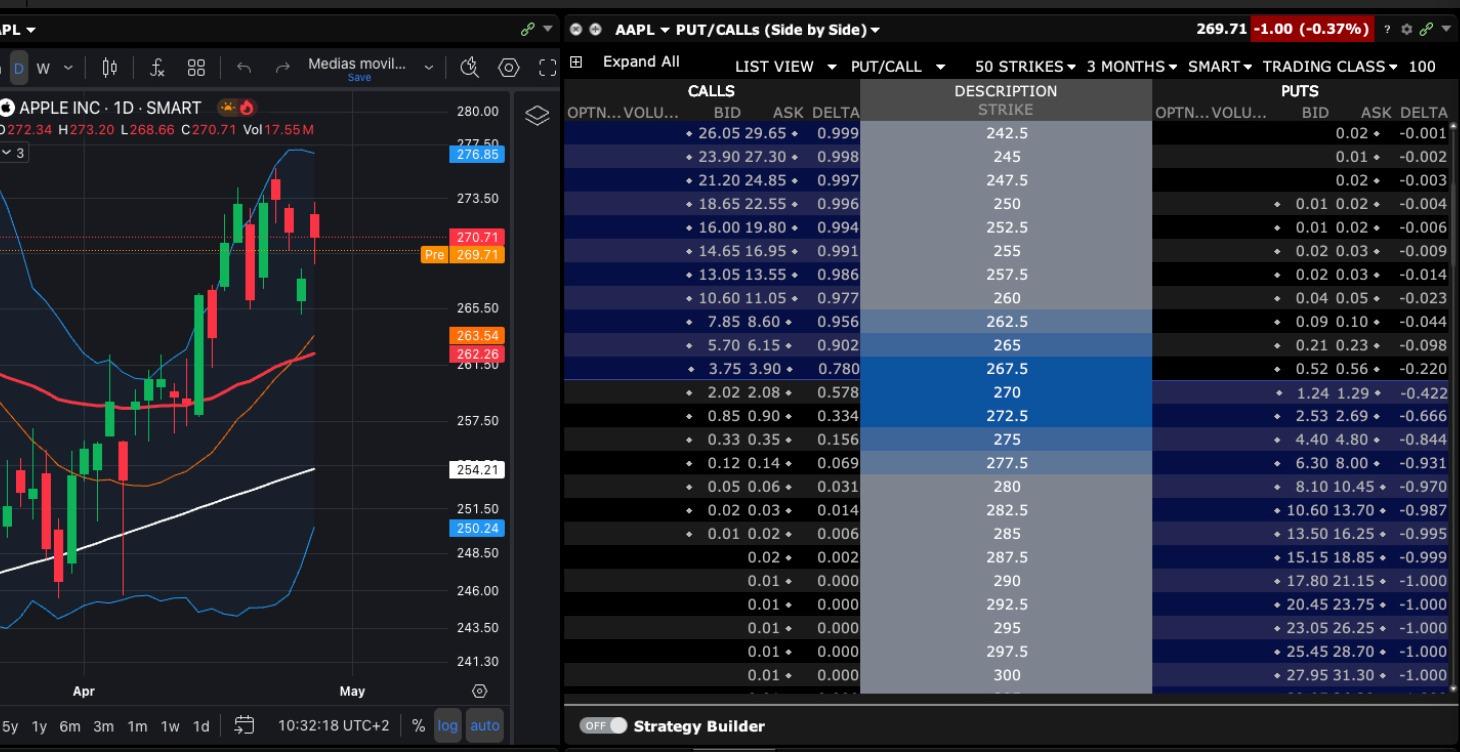This screenshot has height=752, width=1460.
Task: Toggle auto scale on the chart
Action: coord(485,726)
